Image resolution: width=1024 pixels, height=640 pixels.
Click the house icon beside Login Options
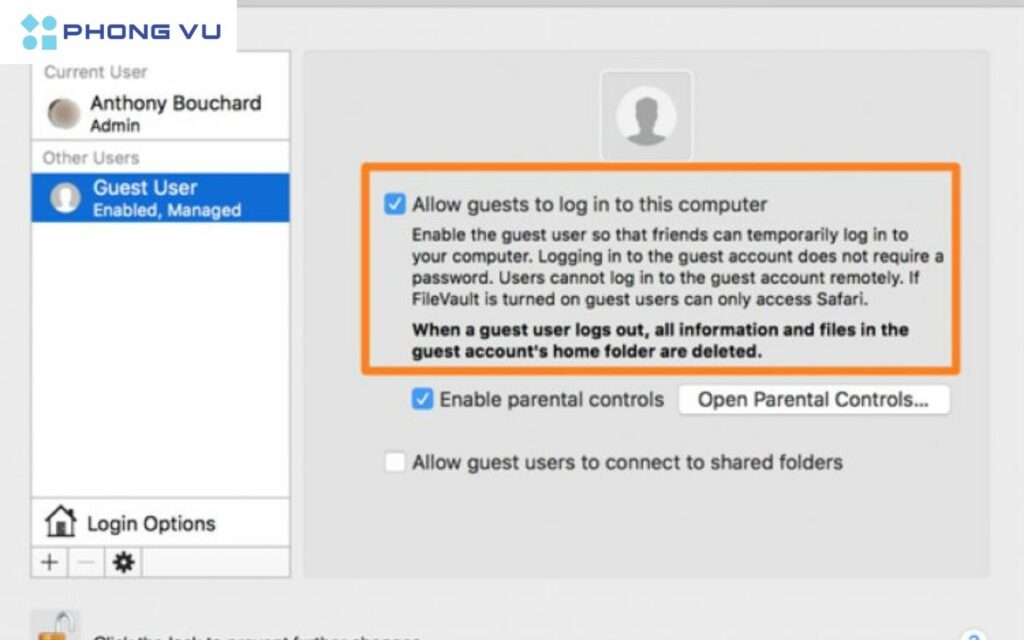(61, 522)
